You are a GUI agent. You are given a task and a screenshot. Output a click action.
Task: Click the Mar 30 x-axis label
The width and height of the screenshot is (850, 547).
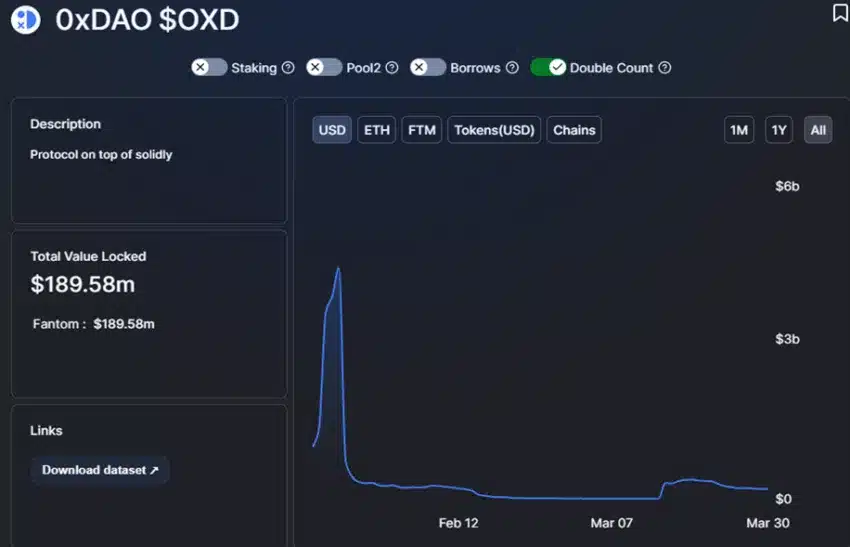coord(768,523)
